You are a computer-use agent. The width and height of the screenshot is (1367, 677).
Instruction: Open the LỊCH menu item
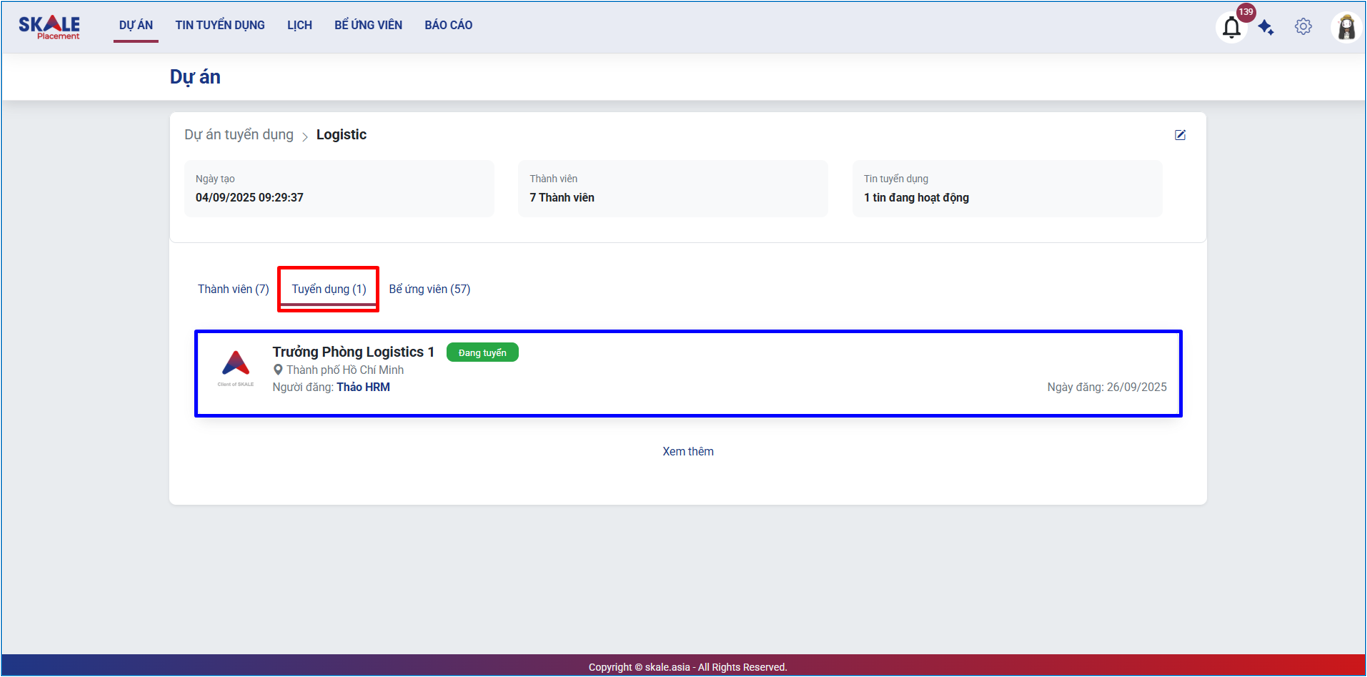click(x=299, y=25)
